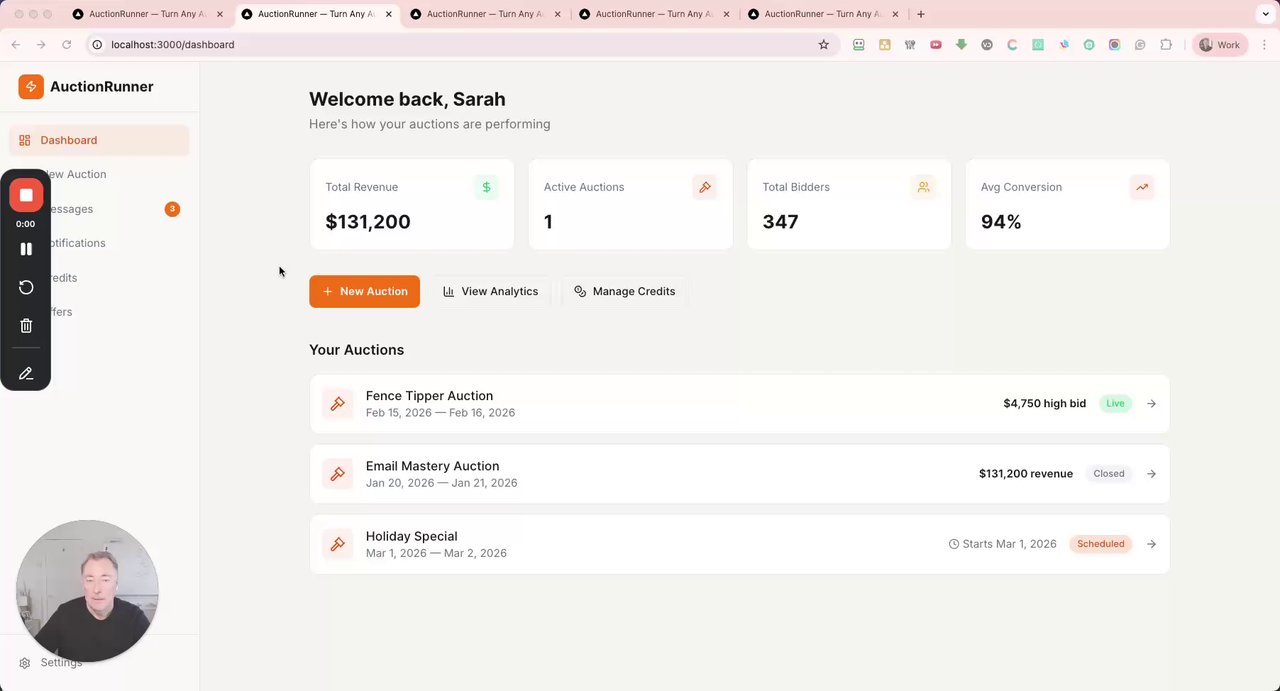Click the green down-arrow extension icon
Viewport: 1280px width, 691px height.
961,45
